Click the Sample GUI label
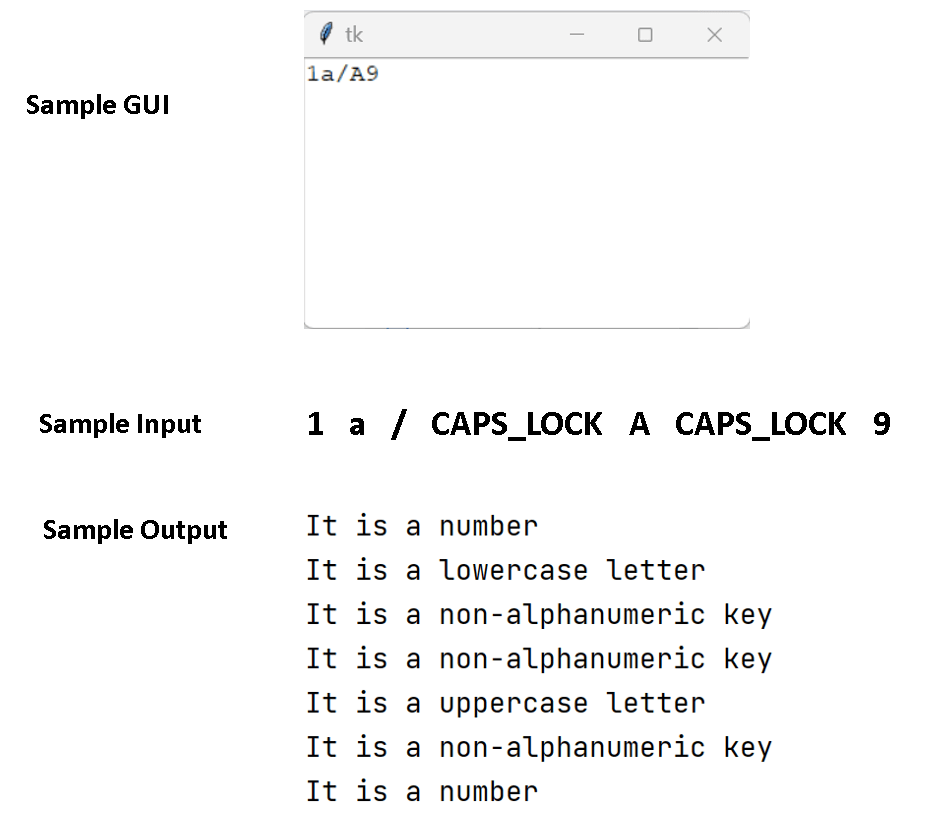This screenshot has height=827, width=926. tap(97, 105)
